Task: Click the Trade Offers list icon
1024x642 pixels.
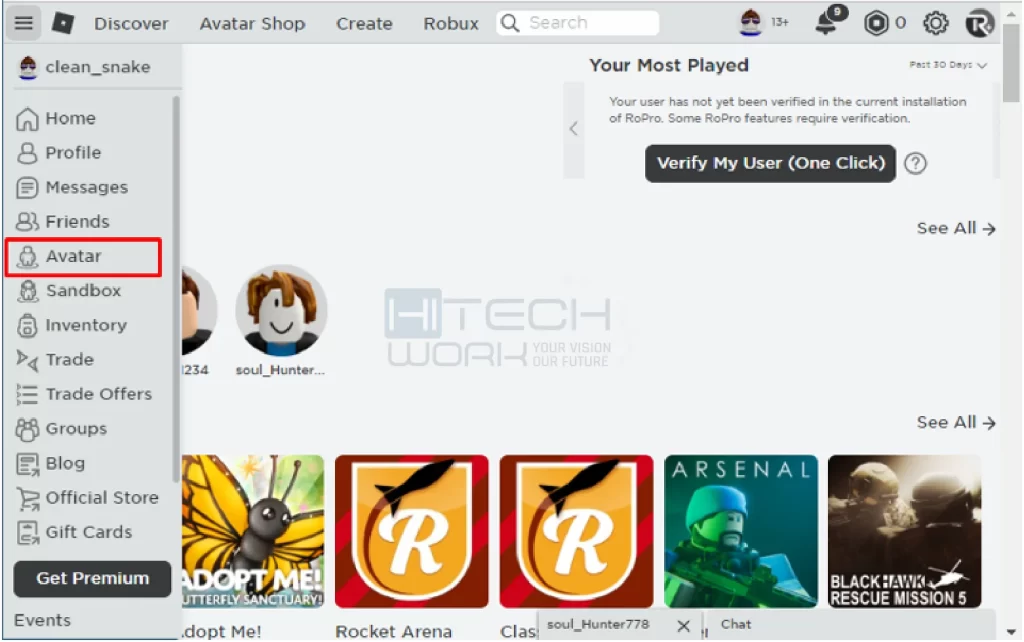Action: point(27,394)
